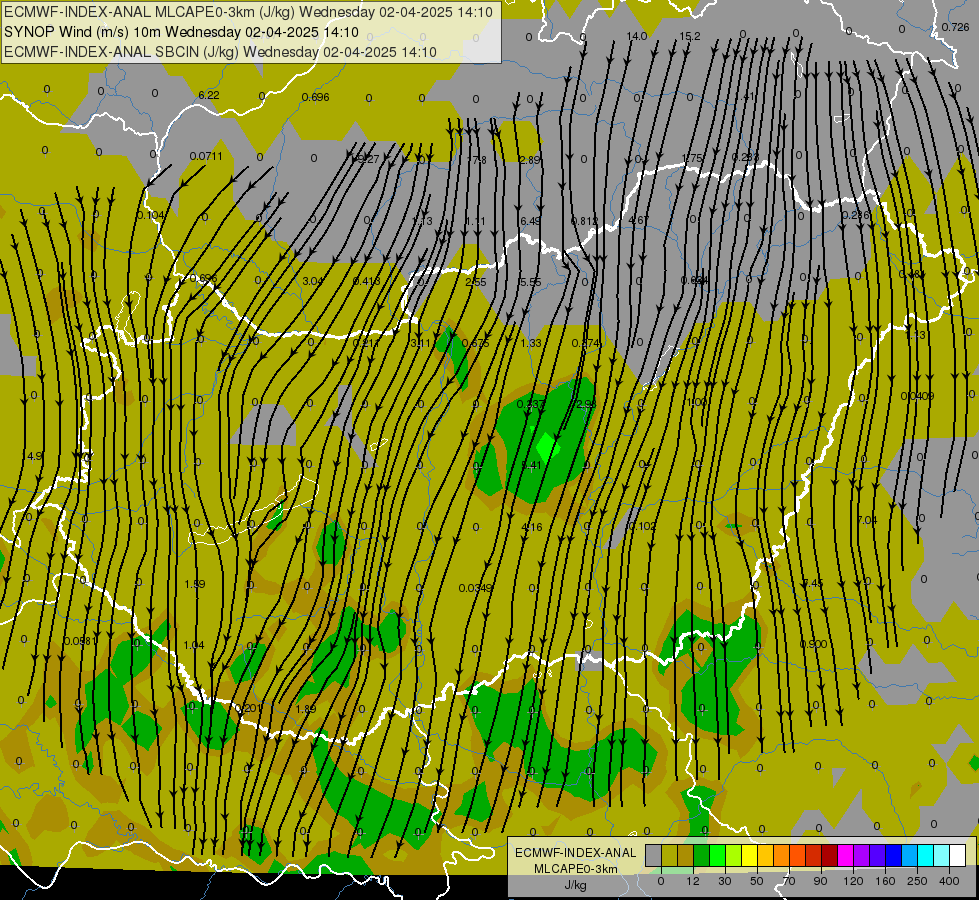Click the map value 1.04
979x900 pixels.
pyautogui.click(x=194, y=645)
